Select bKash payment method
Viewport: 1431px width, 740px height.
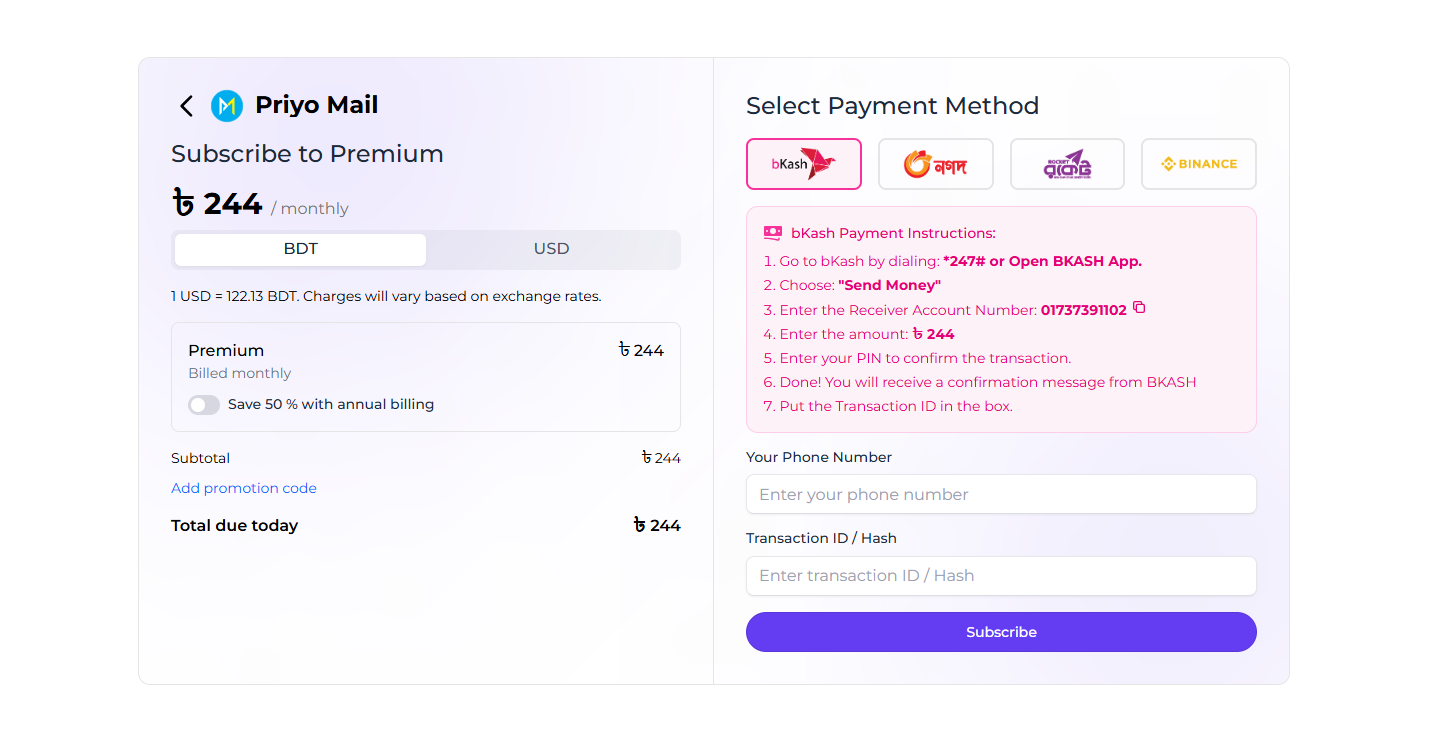point(803,164)
